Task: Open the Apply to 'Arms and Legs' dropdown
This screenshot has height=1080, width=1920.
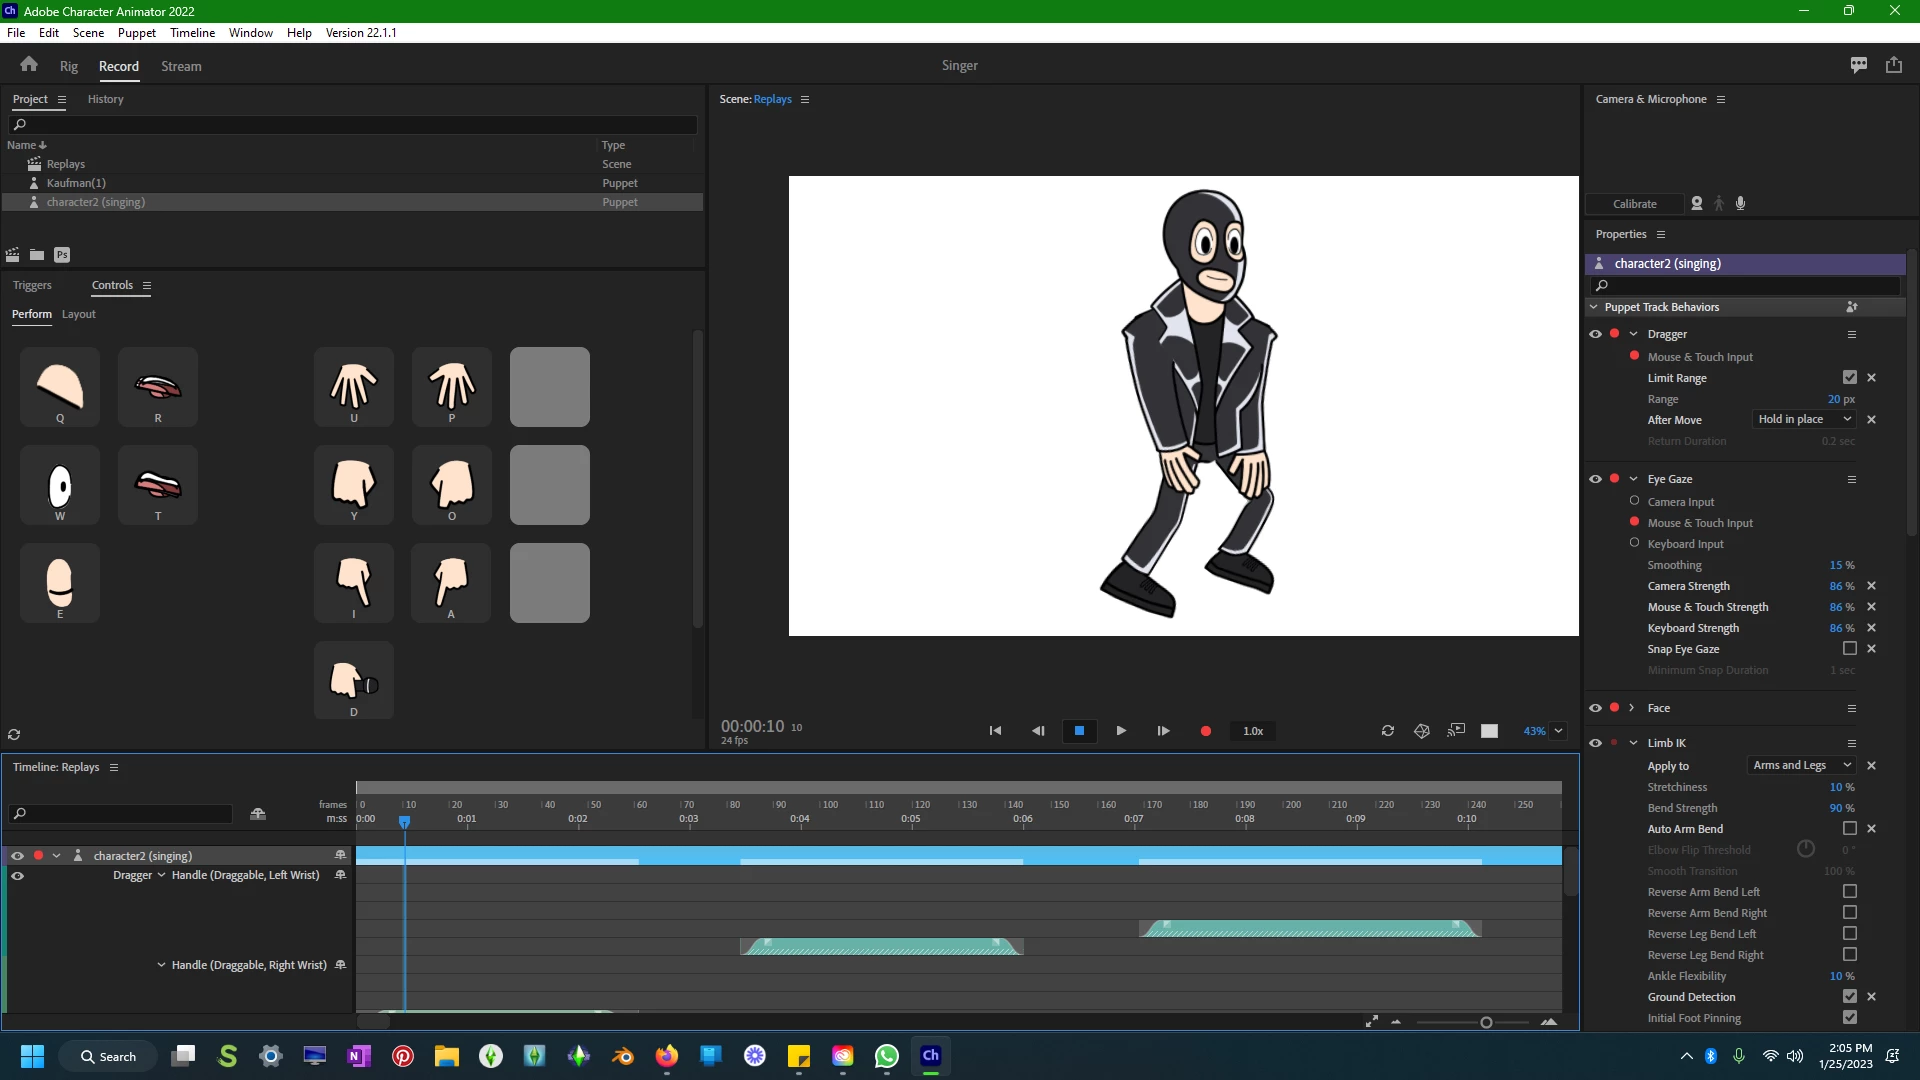Action: [1802, 766]
